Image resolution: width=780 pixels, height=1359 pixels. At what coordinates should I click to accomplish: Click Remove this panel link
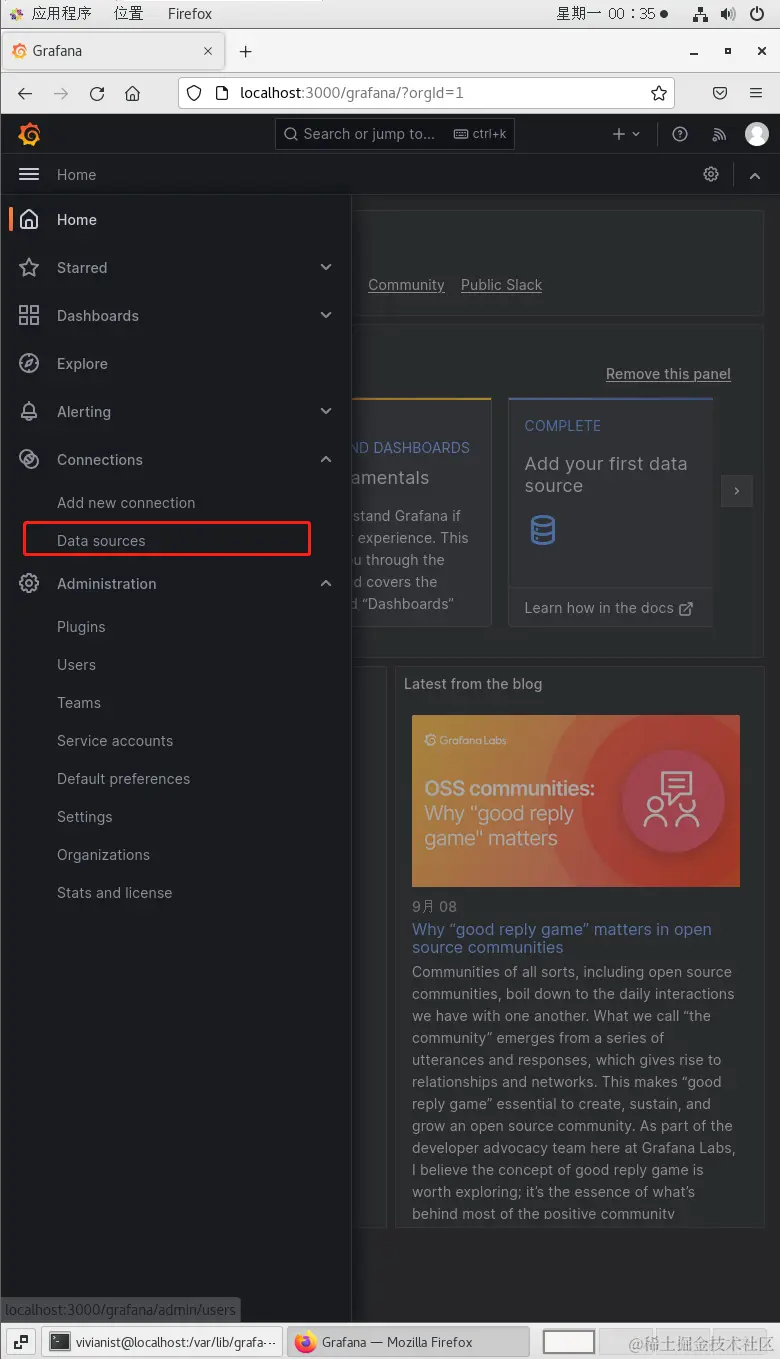[x=668, y=374]
